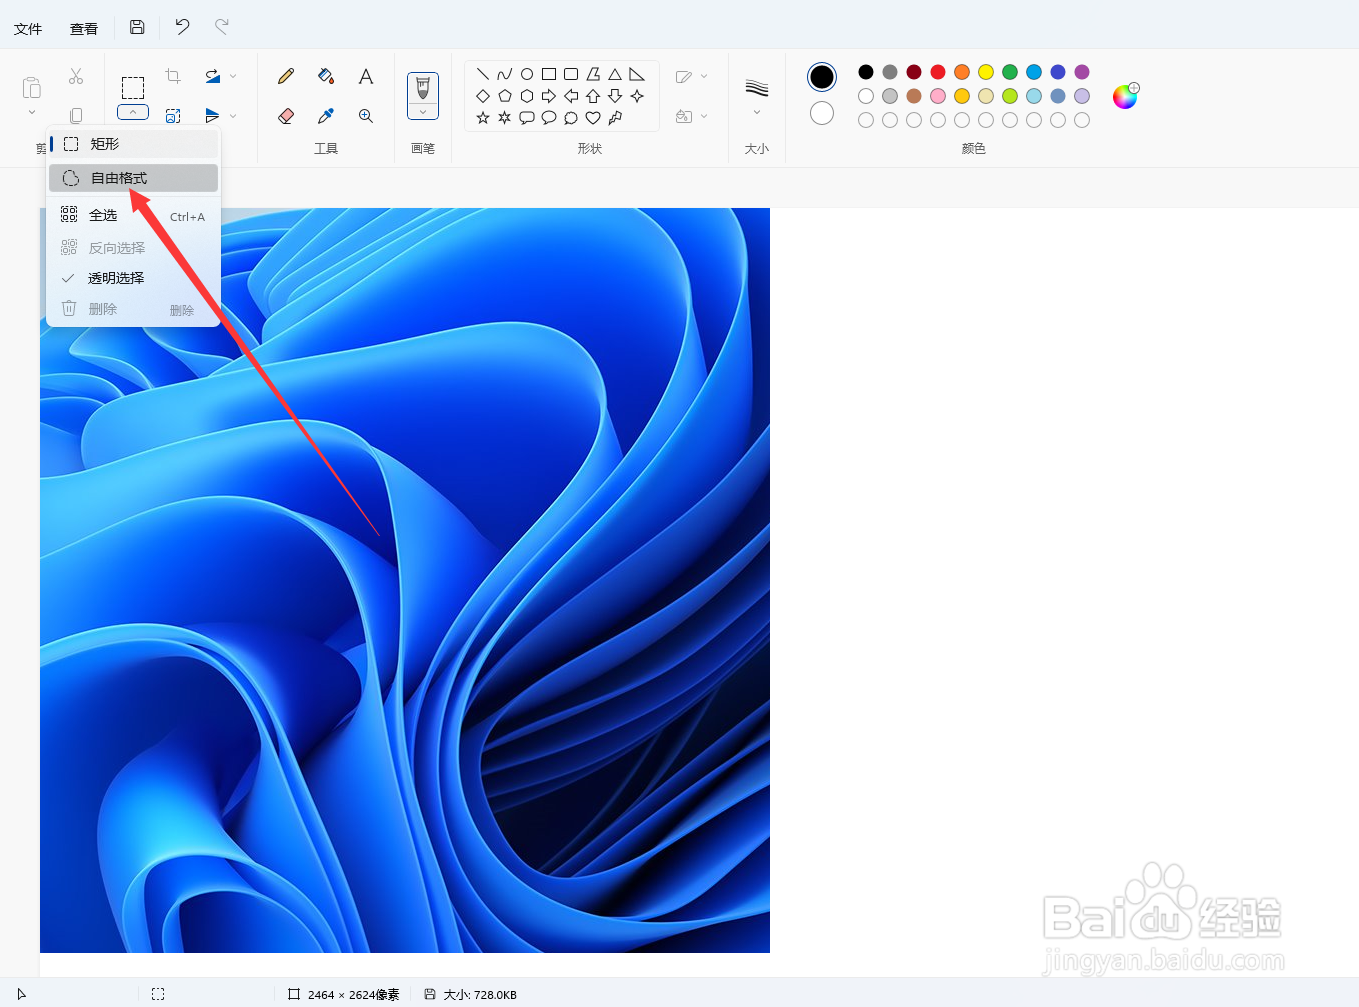
Task: Select the Eraser tool
Action: [x=286, y=116]
